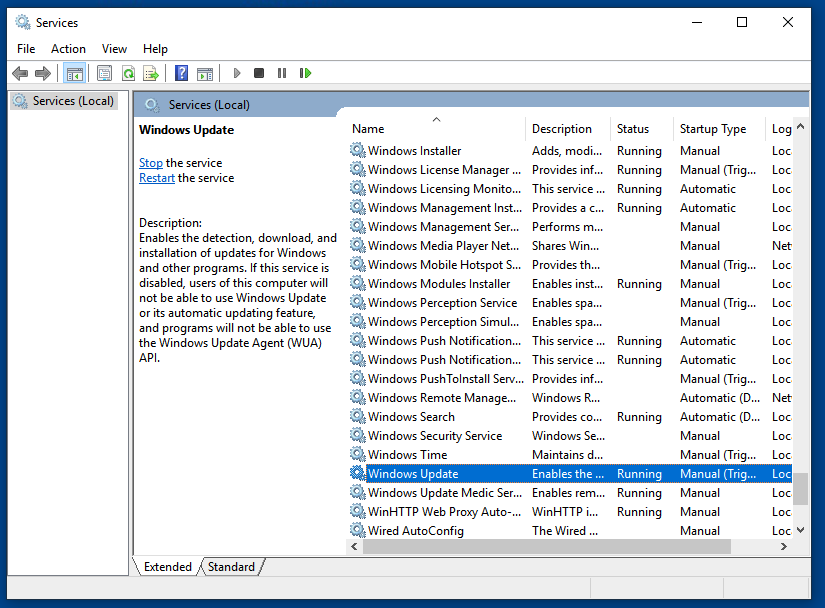825x608 pixels.
Task: Stop the service using the toolbar square
Action: 259,73
